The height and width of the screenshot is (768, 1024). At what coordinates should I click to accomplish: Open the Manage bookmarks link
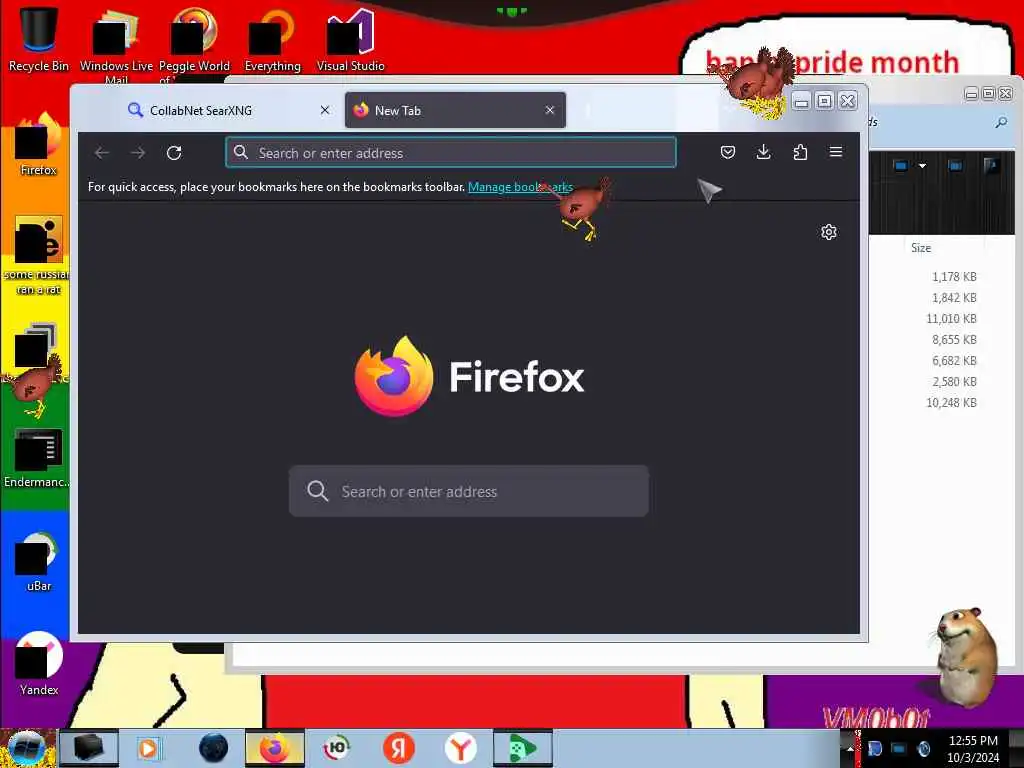pyautogui.click(x=520, y=187)
